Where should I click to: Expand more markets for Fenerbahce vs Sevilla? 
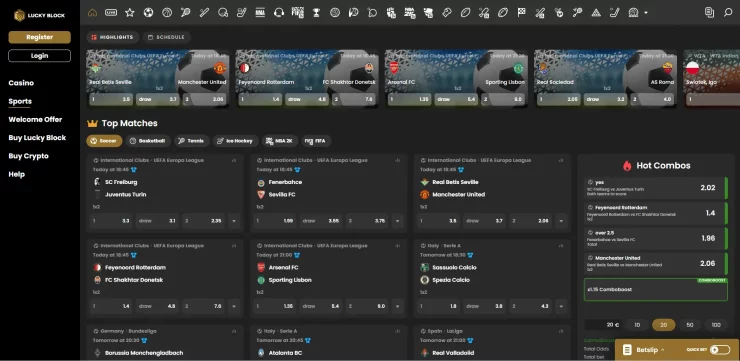pos(397,221)
